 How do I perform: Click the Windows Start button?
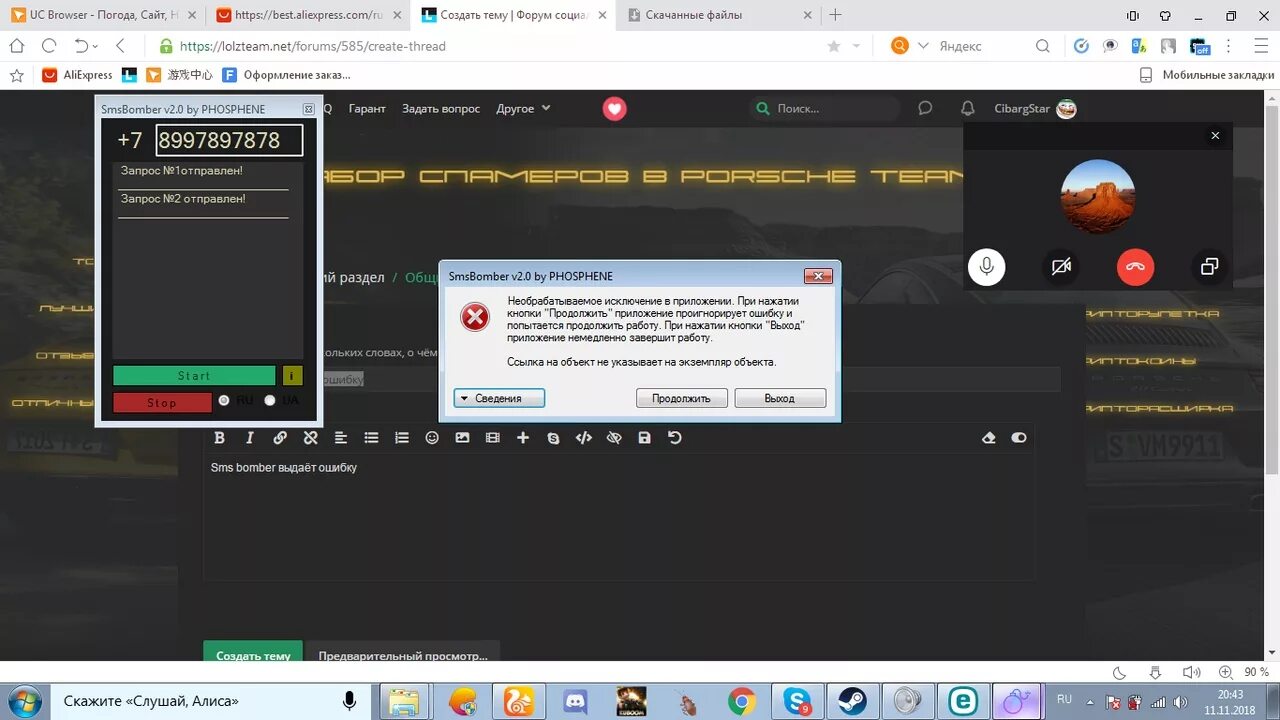tap(24, 701)
